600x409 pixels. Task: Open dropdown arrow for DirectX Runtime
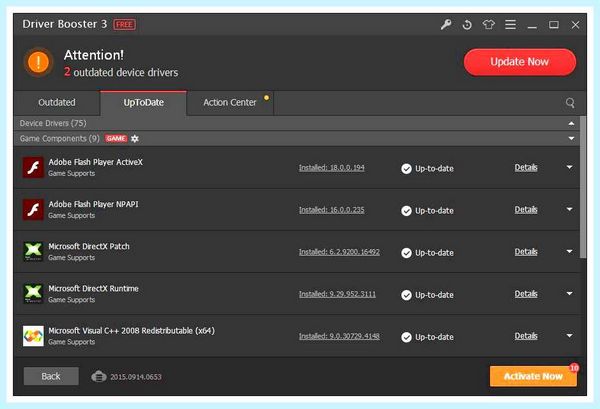tap(569, 294)
